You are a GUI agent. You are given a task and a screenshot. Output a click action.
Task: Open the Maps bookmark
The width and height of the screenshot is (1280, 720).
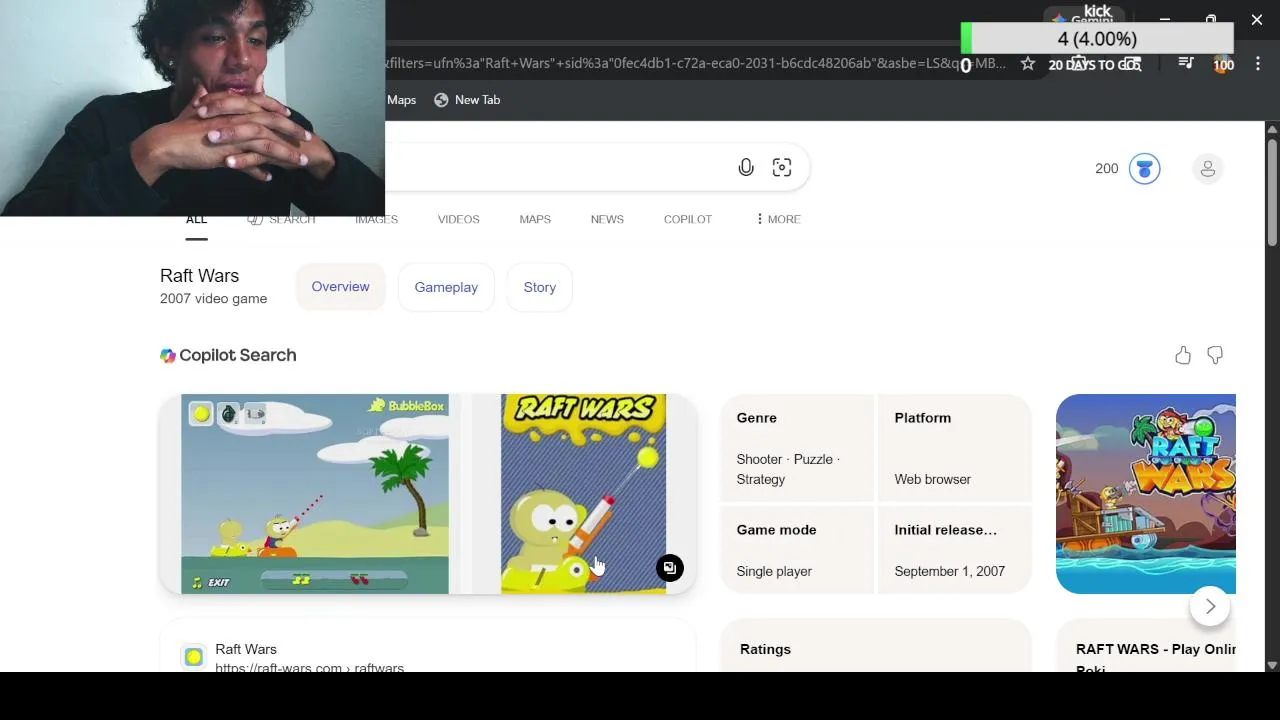401,100
